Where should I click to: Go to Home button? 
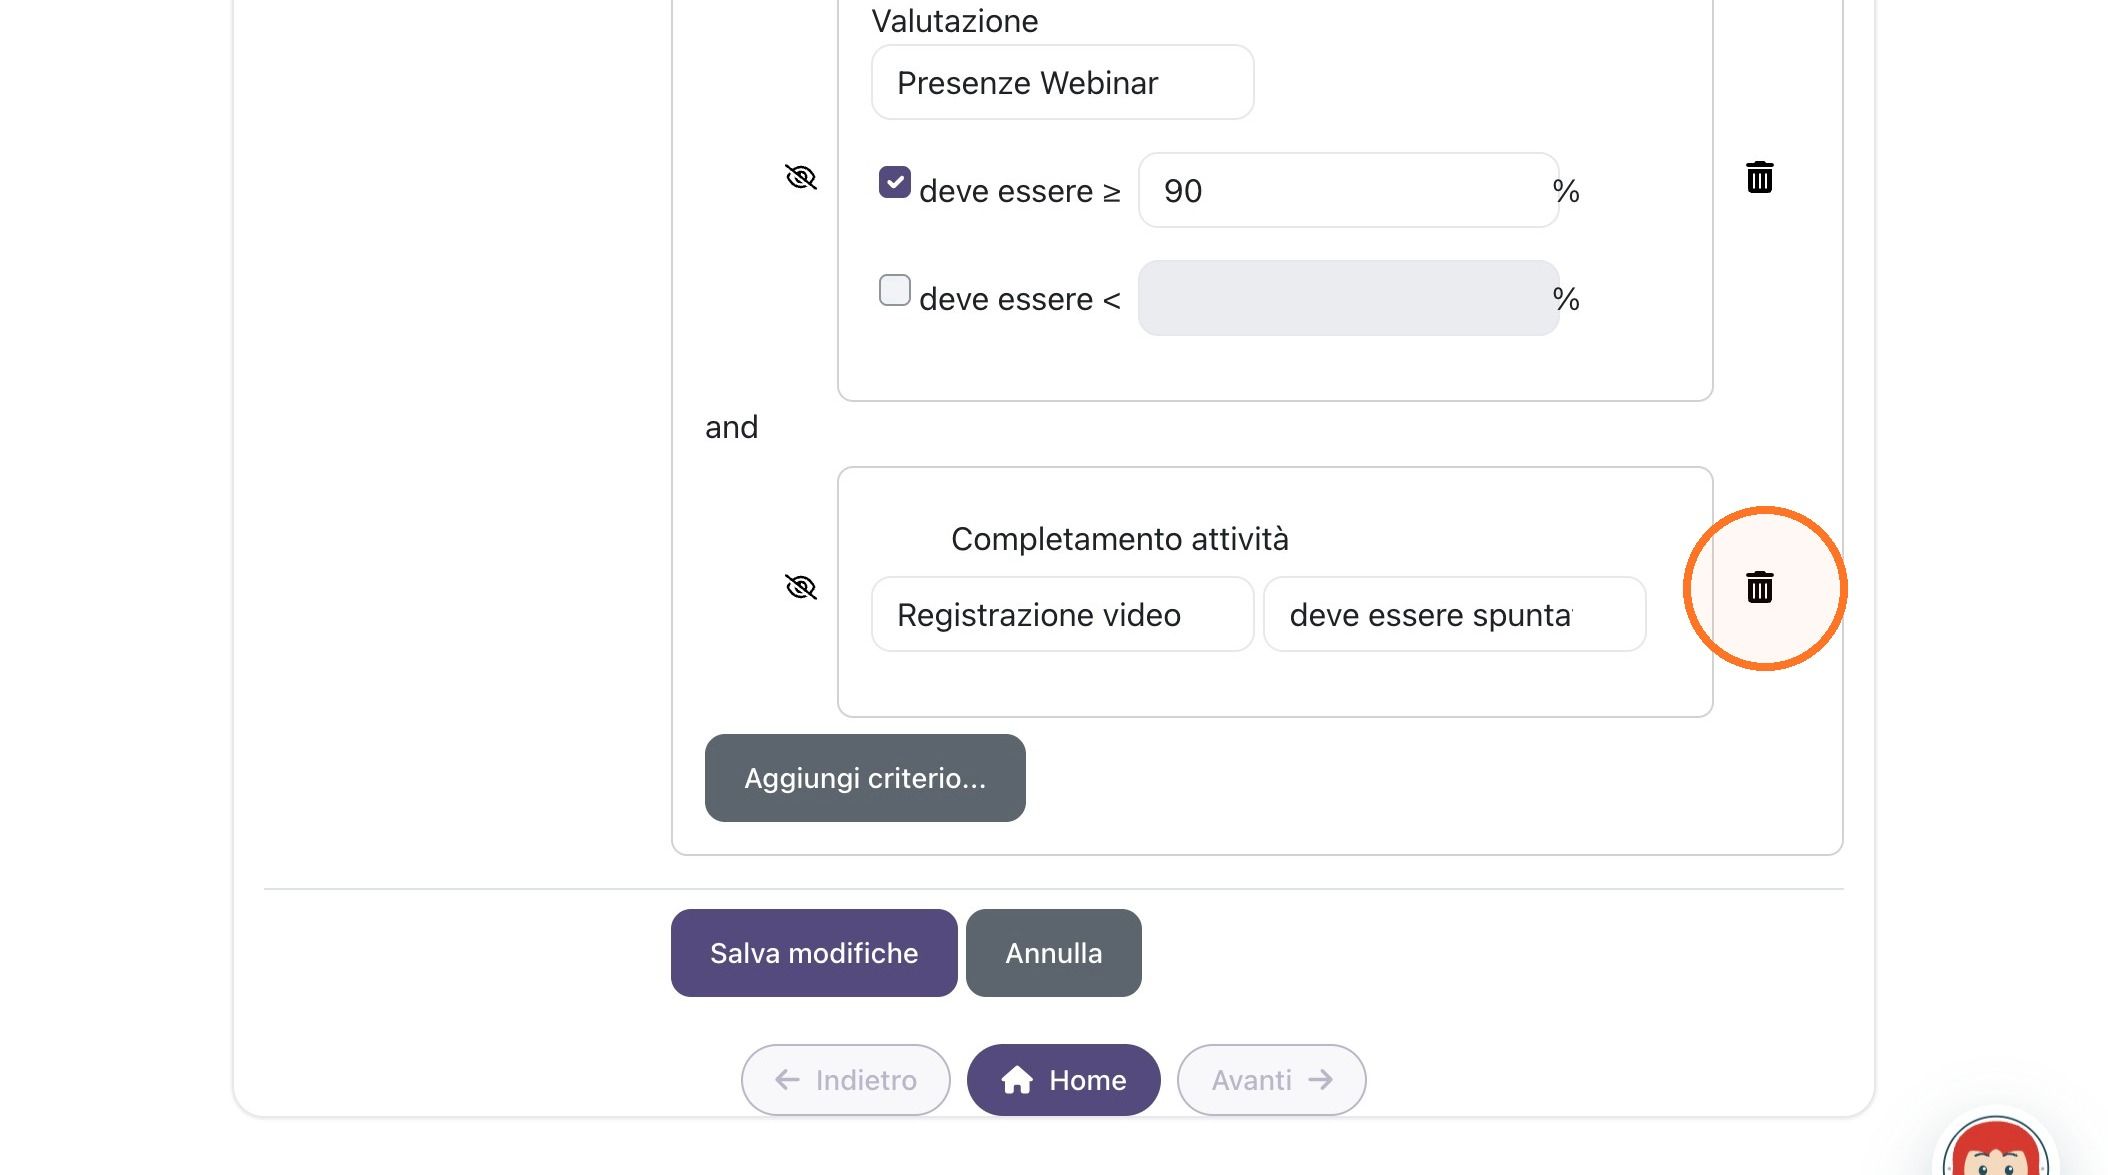[1064, 1080]
